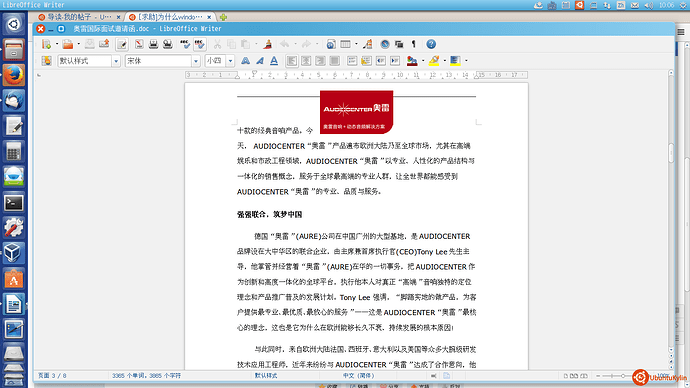Set paragraph Centered alignment
The height and width of the screenshot is (388, 690).
(x=306, y=61)
